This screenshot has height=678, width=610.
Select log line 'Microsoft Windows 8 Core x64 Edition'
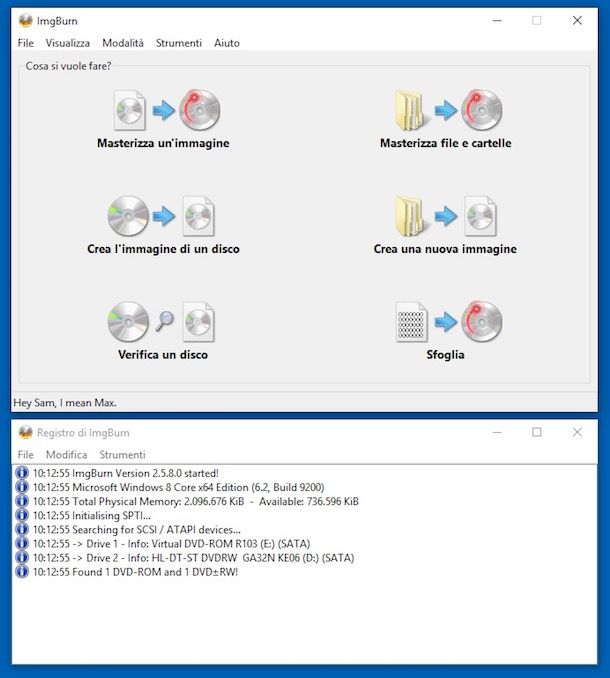pos(179,487)
